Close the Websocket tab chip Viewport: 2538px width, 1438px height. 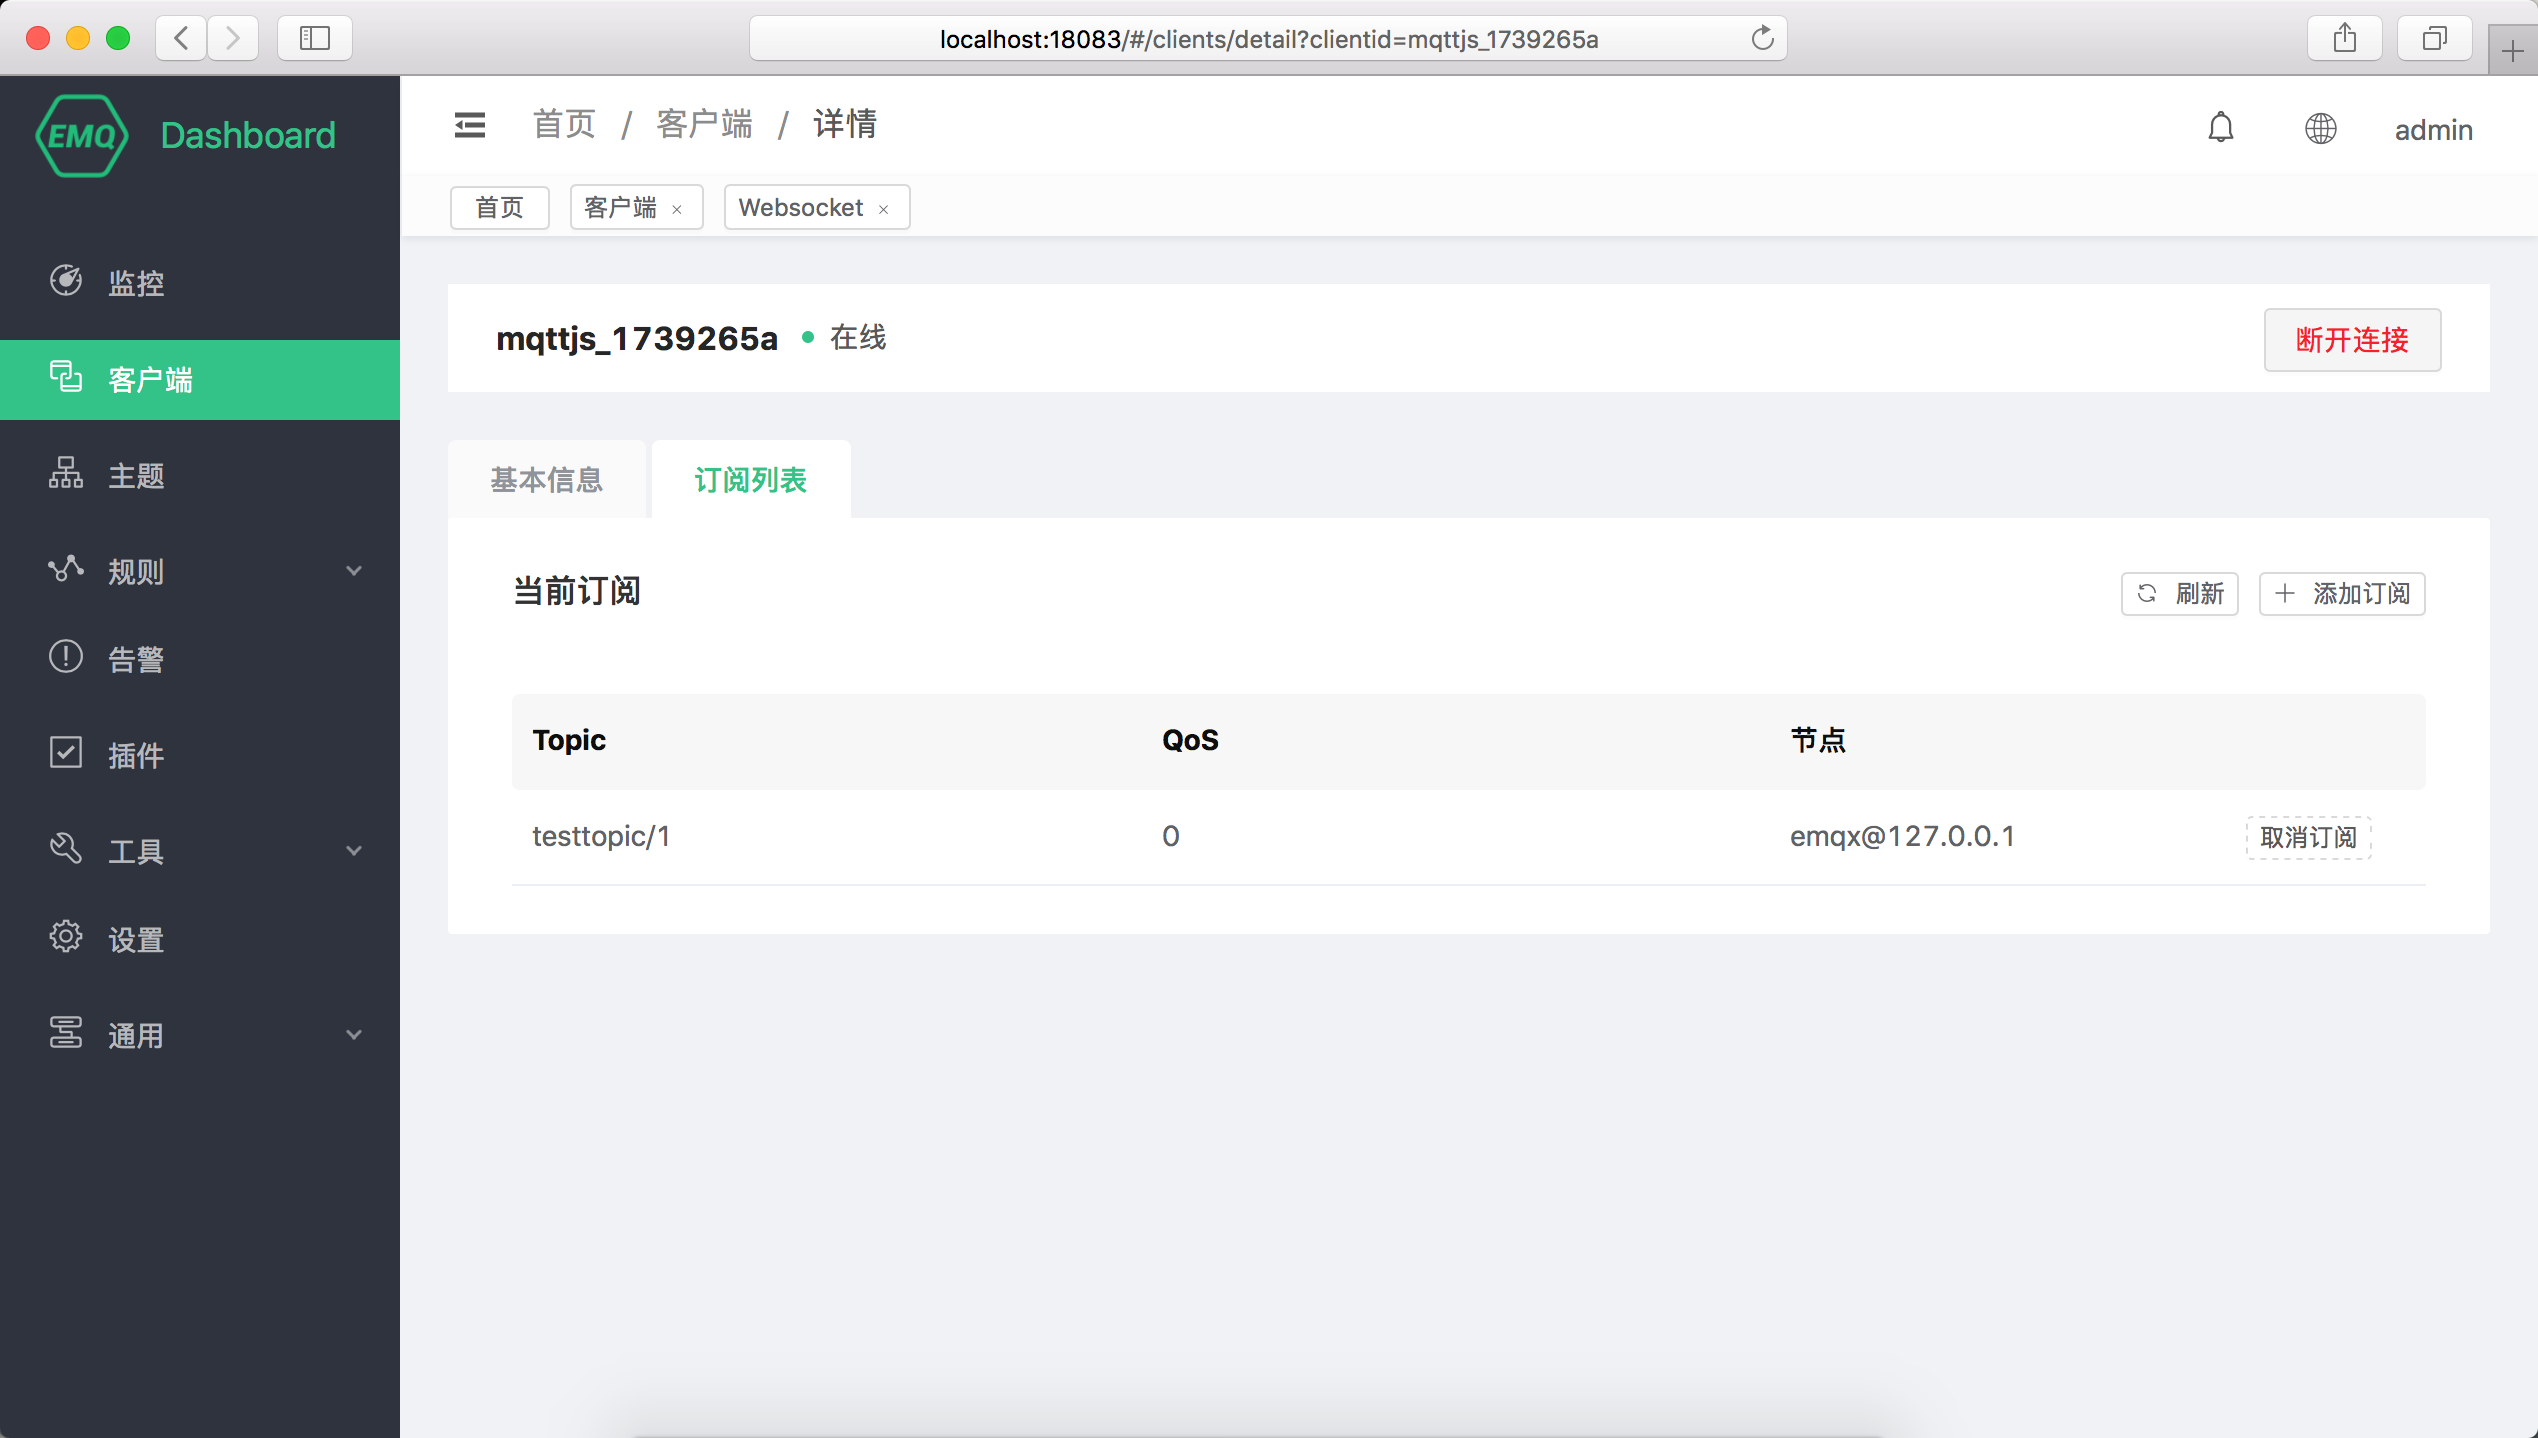(884, 208)
